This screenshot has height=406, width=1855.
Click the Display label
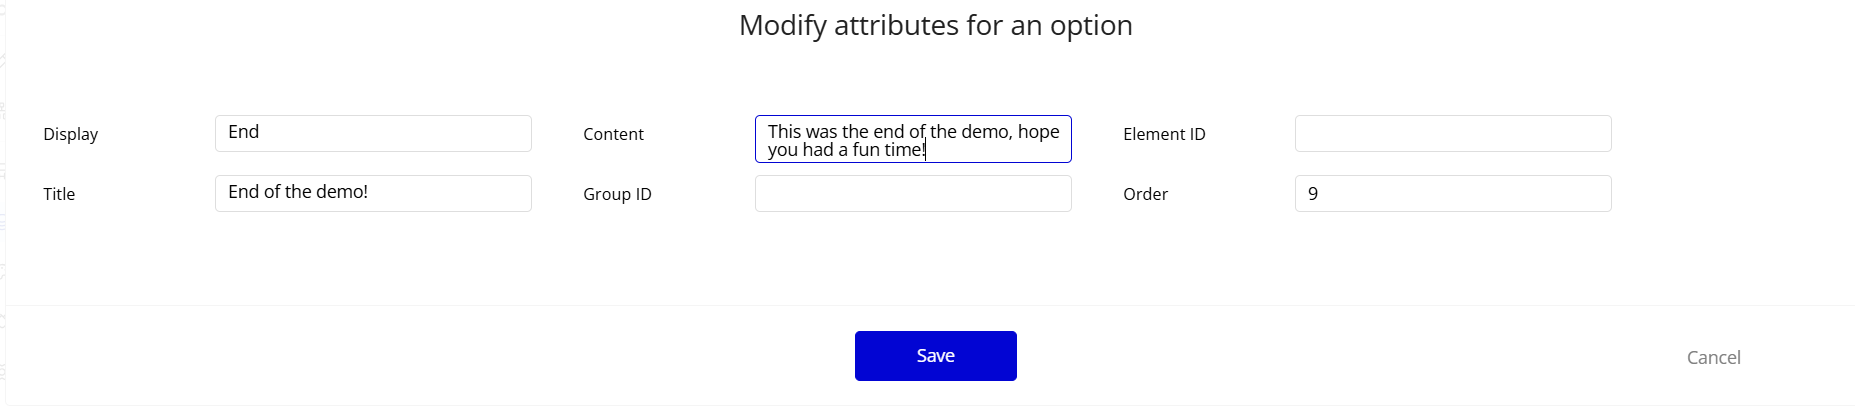pyautogui.click(x=71, y=134)
